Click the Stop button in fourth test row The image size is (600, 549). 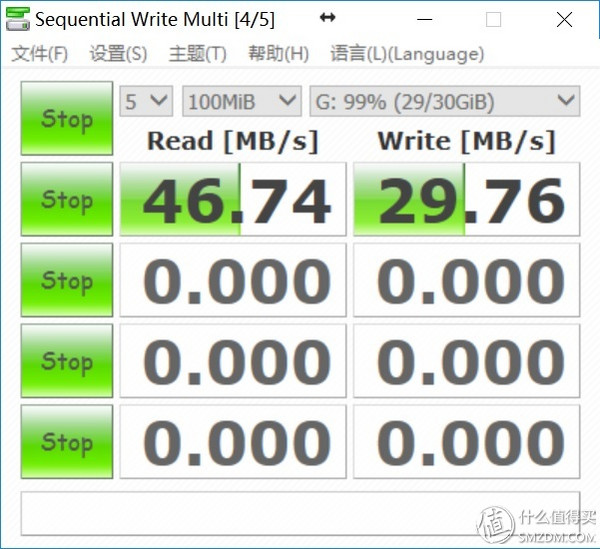point(67,361)
